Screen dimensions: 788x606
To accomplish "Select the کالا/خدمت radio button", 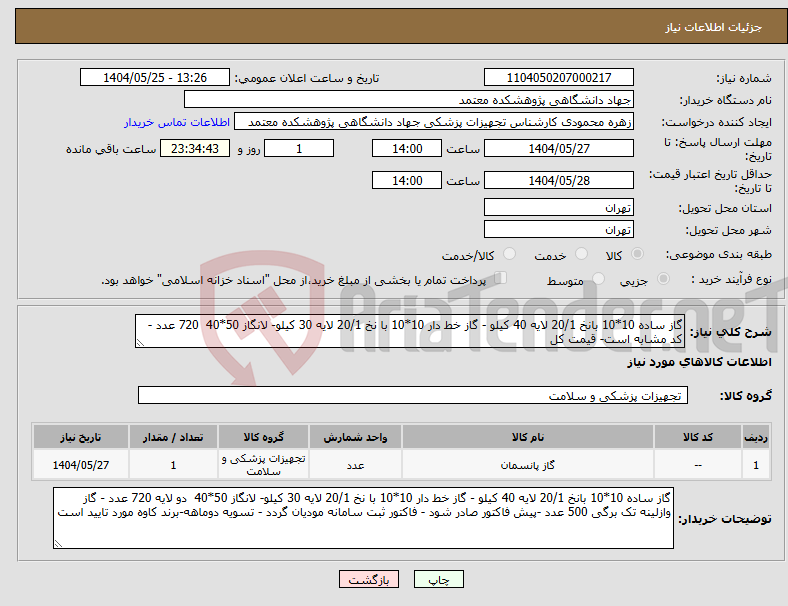I will coord(509,254).
